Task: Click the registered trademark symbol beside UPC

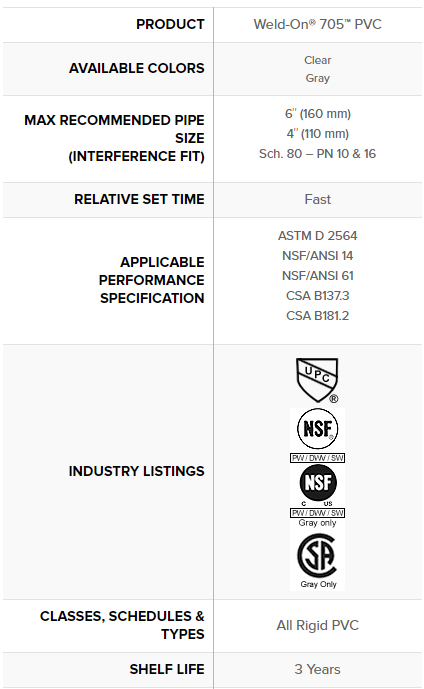Action: click(333, 399)
